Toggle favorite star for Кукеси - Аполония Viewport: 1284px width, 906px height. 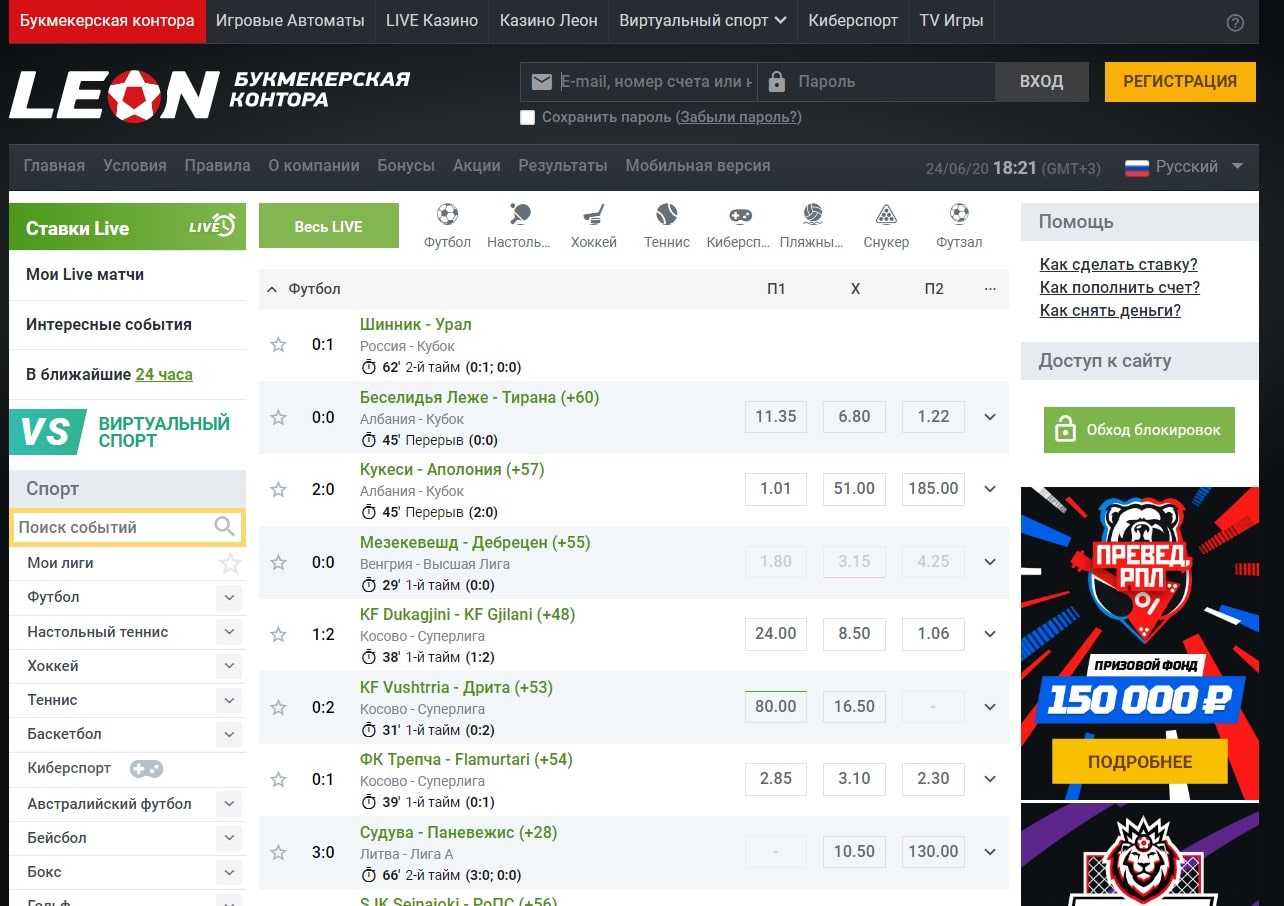point(279,490)
